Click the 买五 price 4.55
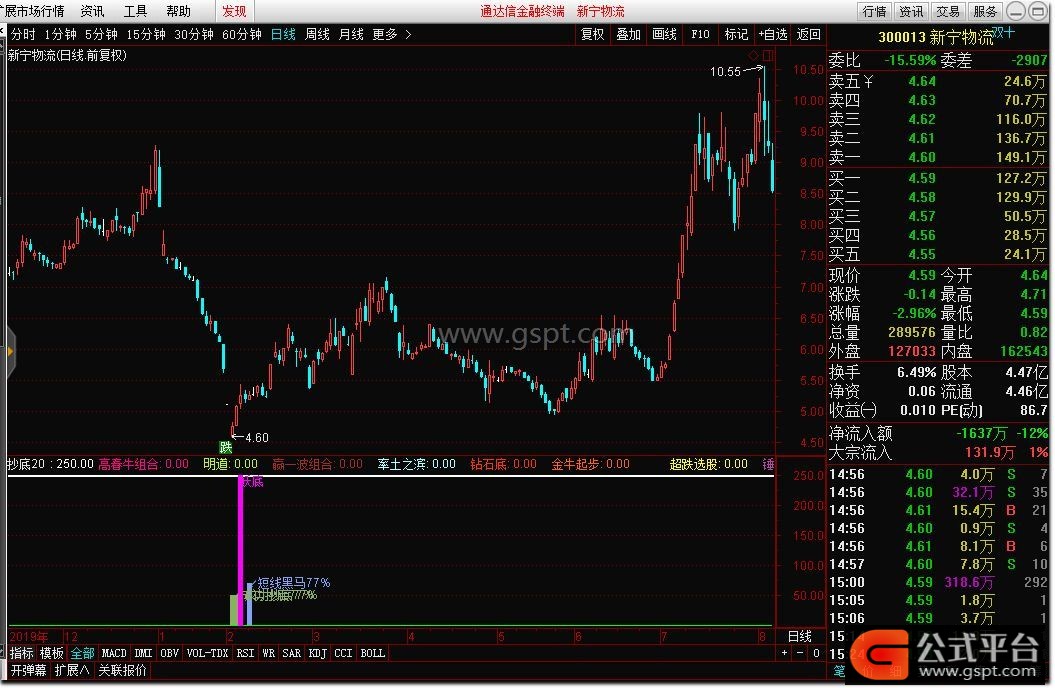1055x688 pixels. coord(922,254)
